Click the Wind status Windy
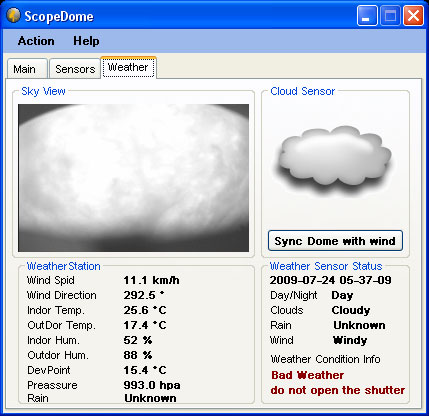This screenshot has width=429, height=416. coord(350,340)
